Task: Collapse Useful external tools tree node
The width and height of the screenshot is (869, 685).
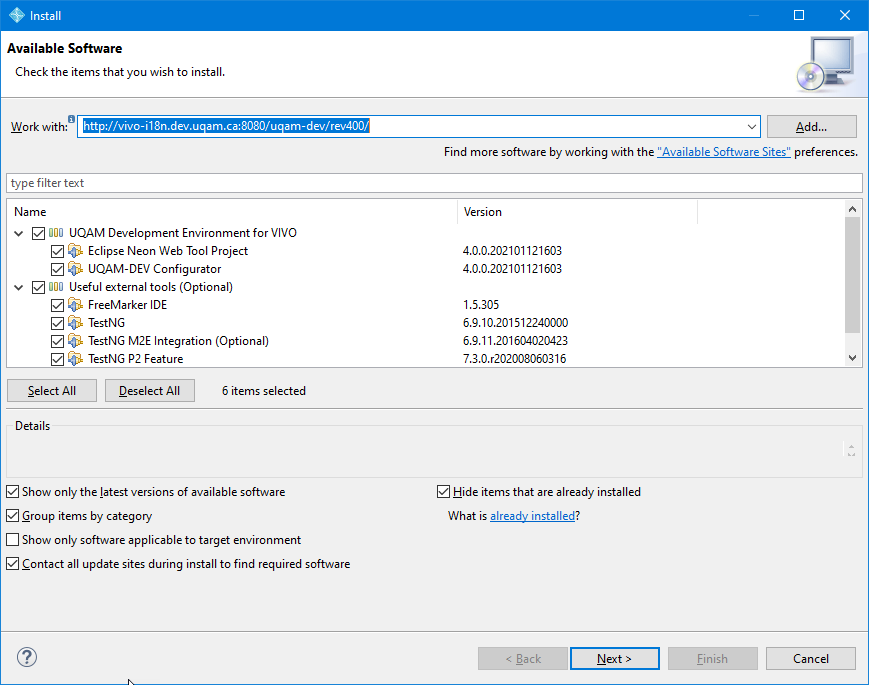Action: click(19, 288)
